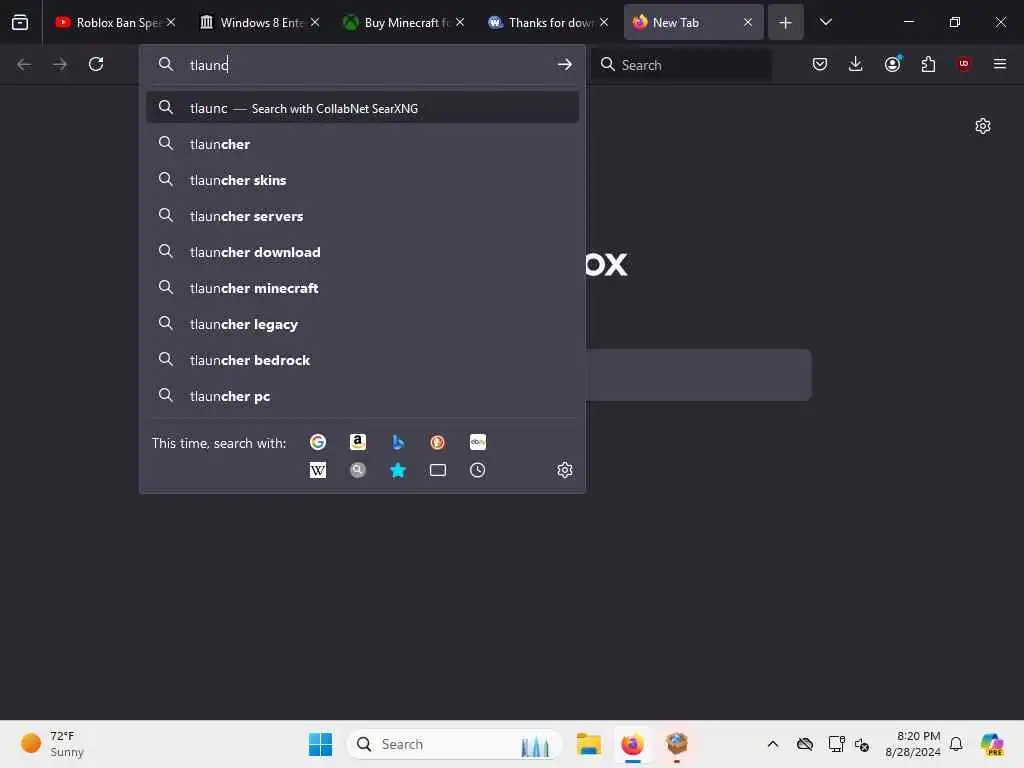Search this time with Bing

point(398,442)
